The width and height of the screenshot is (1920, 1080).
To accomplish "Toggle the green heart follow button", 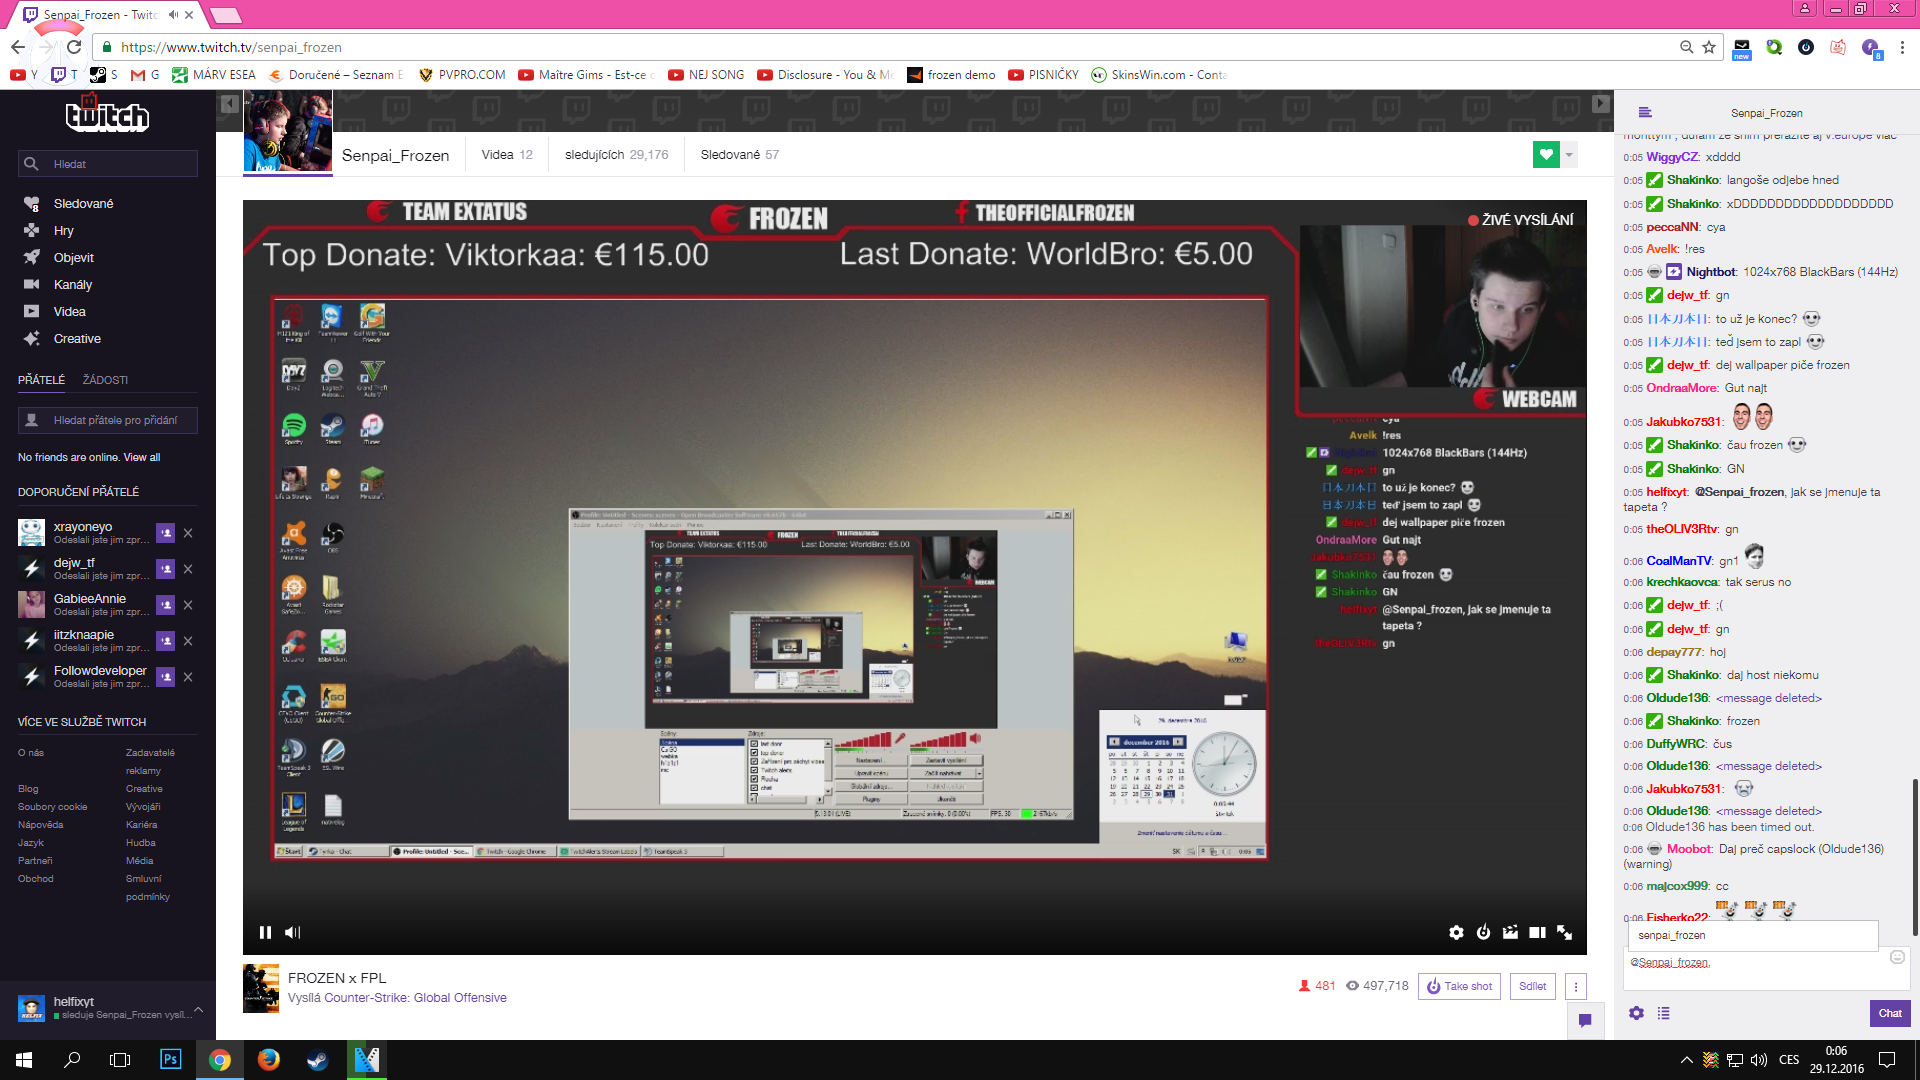I will click(x=1546, y=155).
